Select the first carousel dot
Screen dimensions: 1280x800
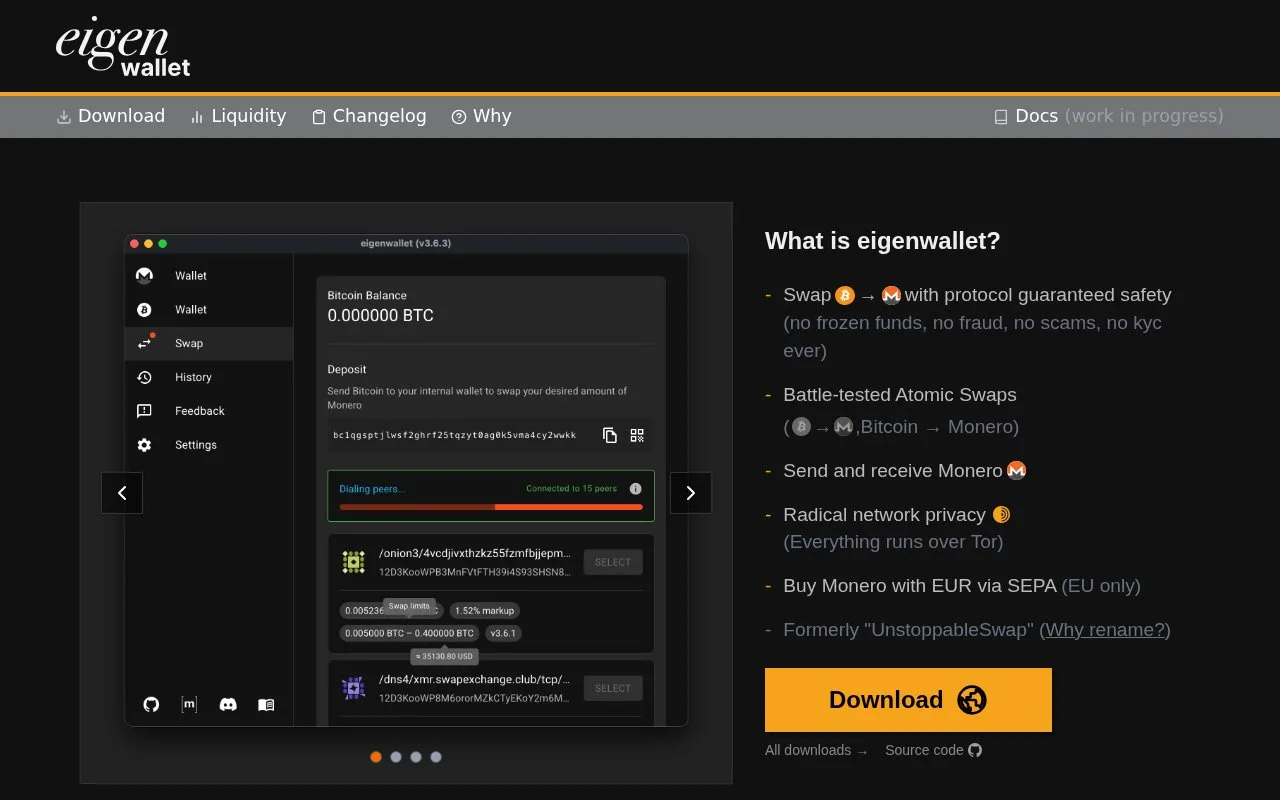coord(376,757)
